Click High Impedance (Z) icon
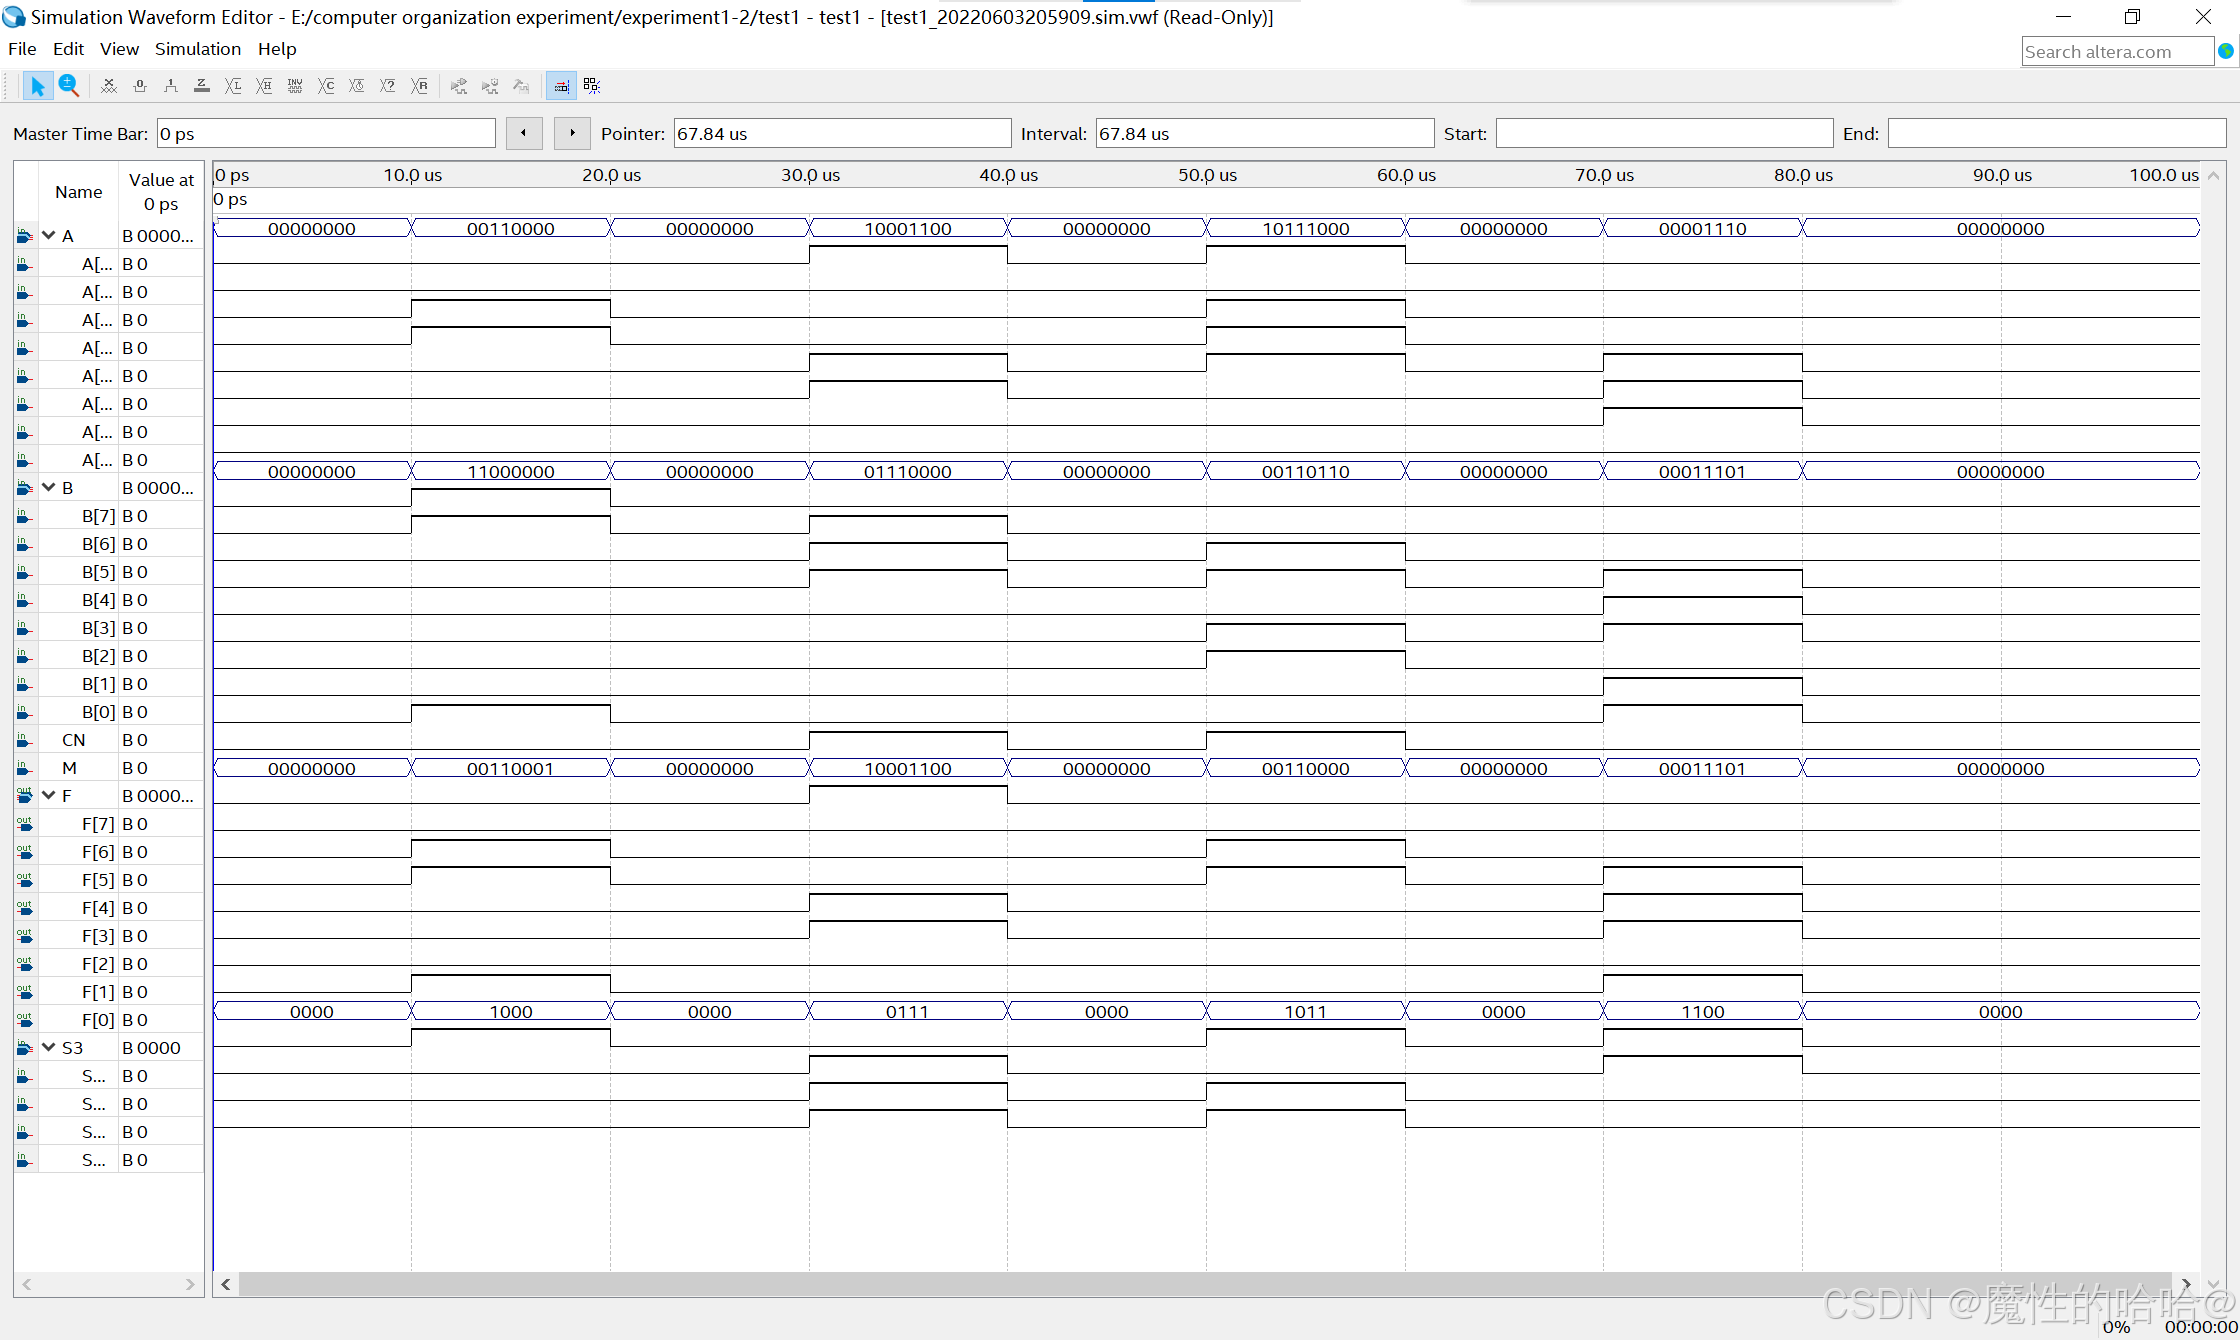Viewport: 2240px width, 1340px height. (202, 86)
